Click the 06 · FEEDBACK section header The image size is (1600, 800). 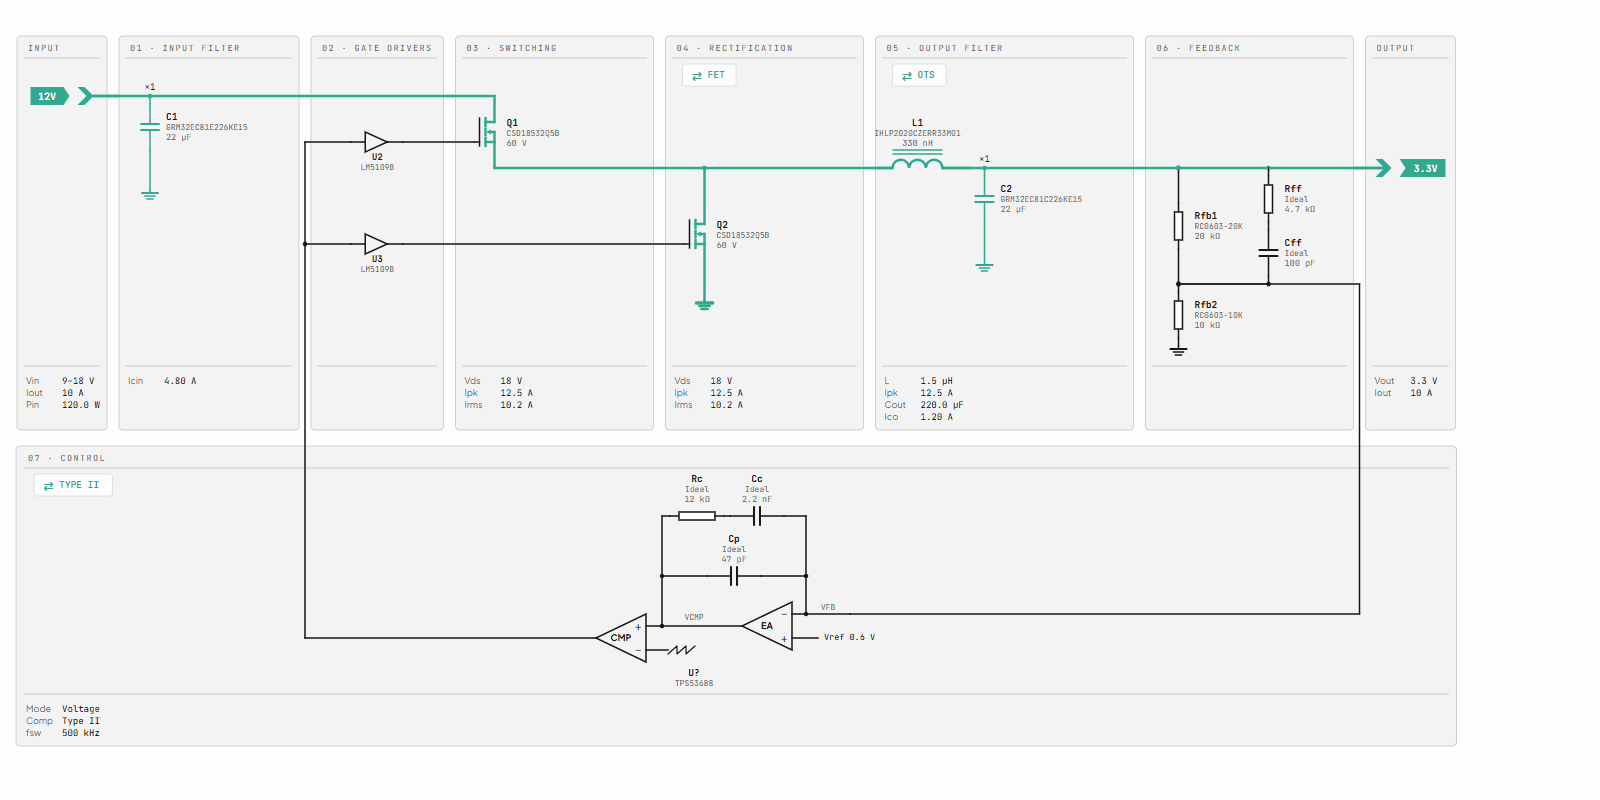tap(1198, 48)
